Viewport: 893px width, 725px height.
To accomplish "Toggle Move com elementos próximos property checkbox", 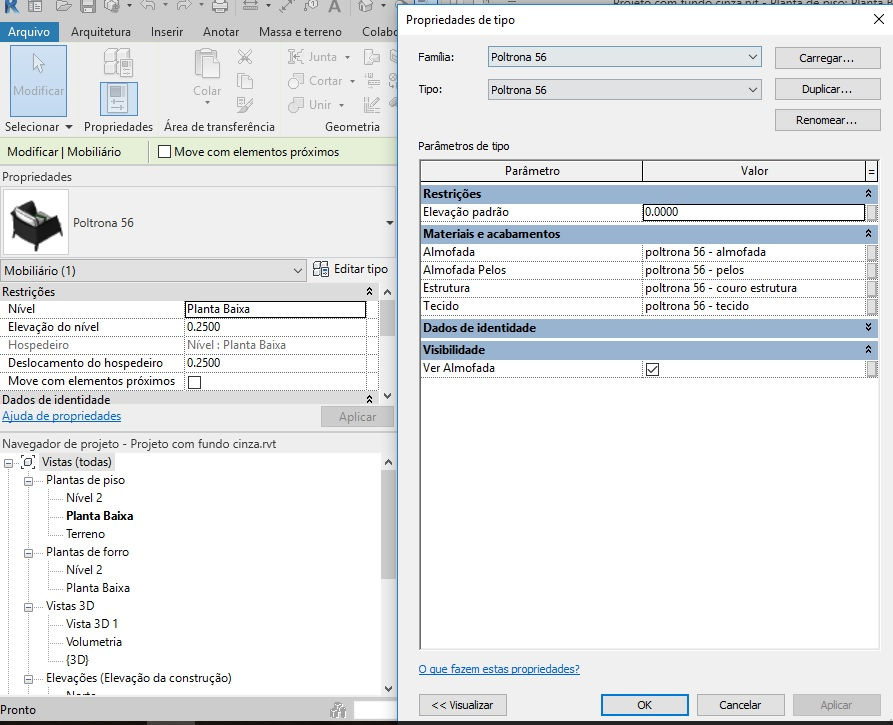I will 194,382.
